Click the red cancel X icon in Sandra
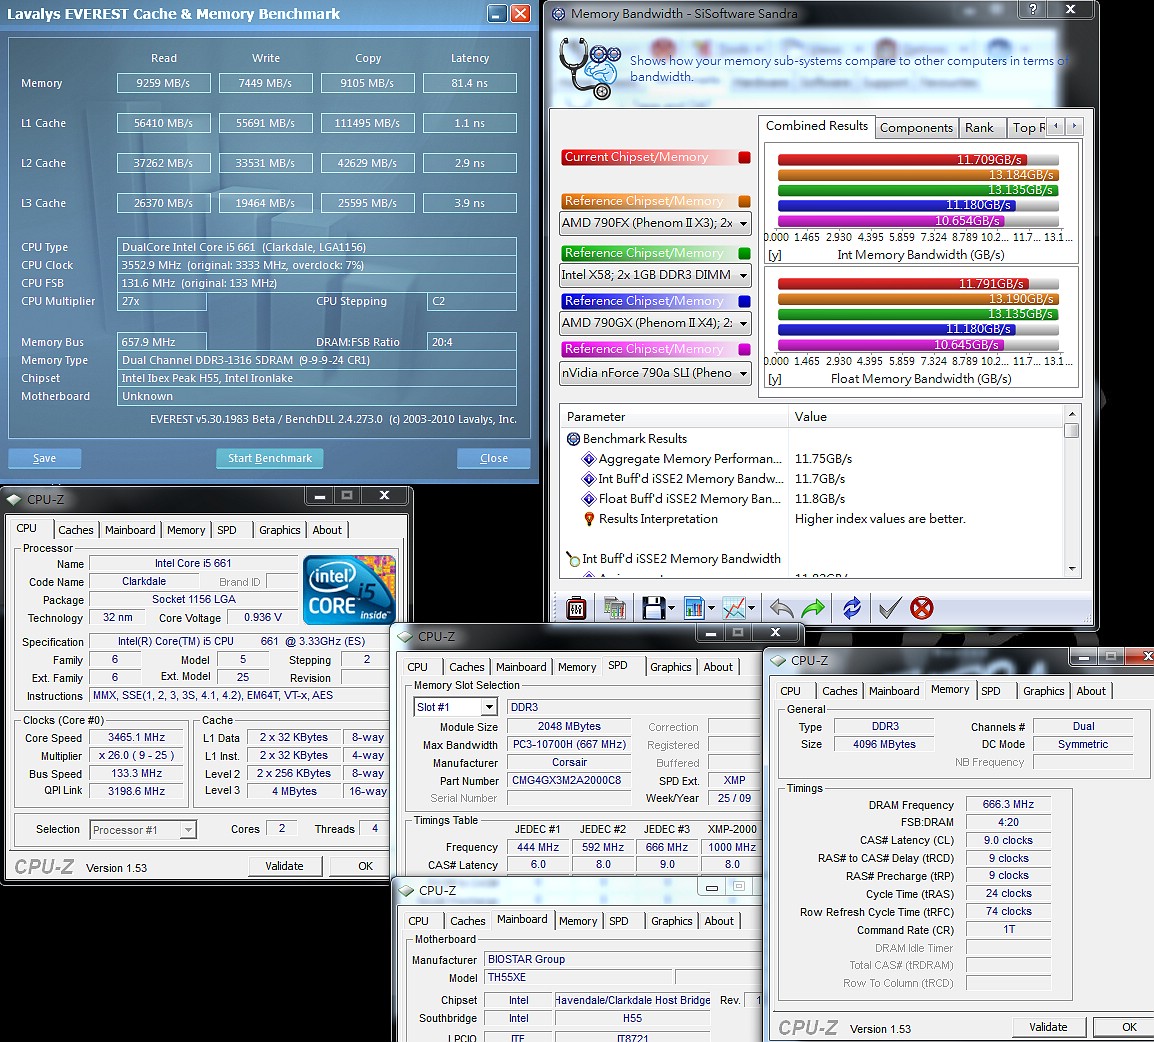Screen dimensions: 1154x1042 [x=921, y=608]
